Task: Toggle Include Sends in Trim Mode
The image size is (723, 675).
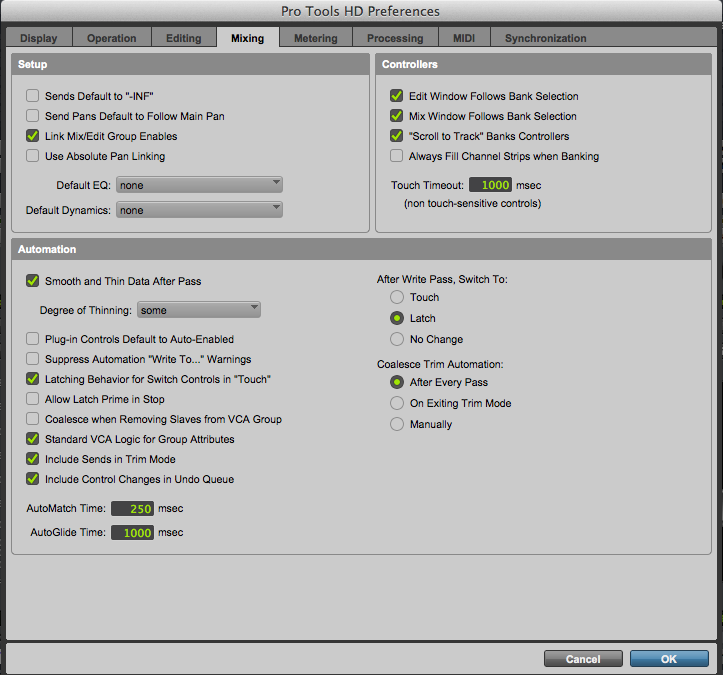Action: tap(33, 459)
